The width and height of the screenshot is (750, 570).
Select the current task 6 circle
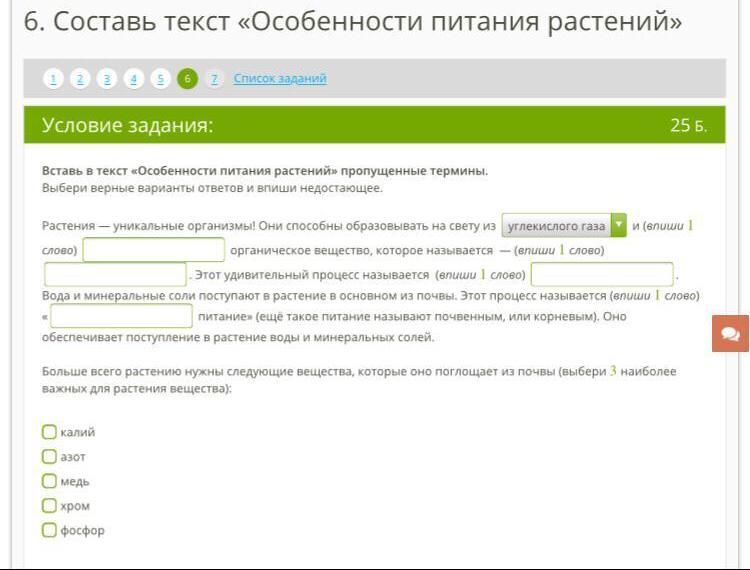[x=187, y=79]
